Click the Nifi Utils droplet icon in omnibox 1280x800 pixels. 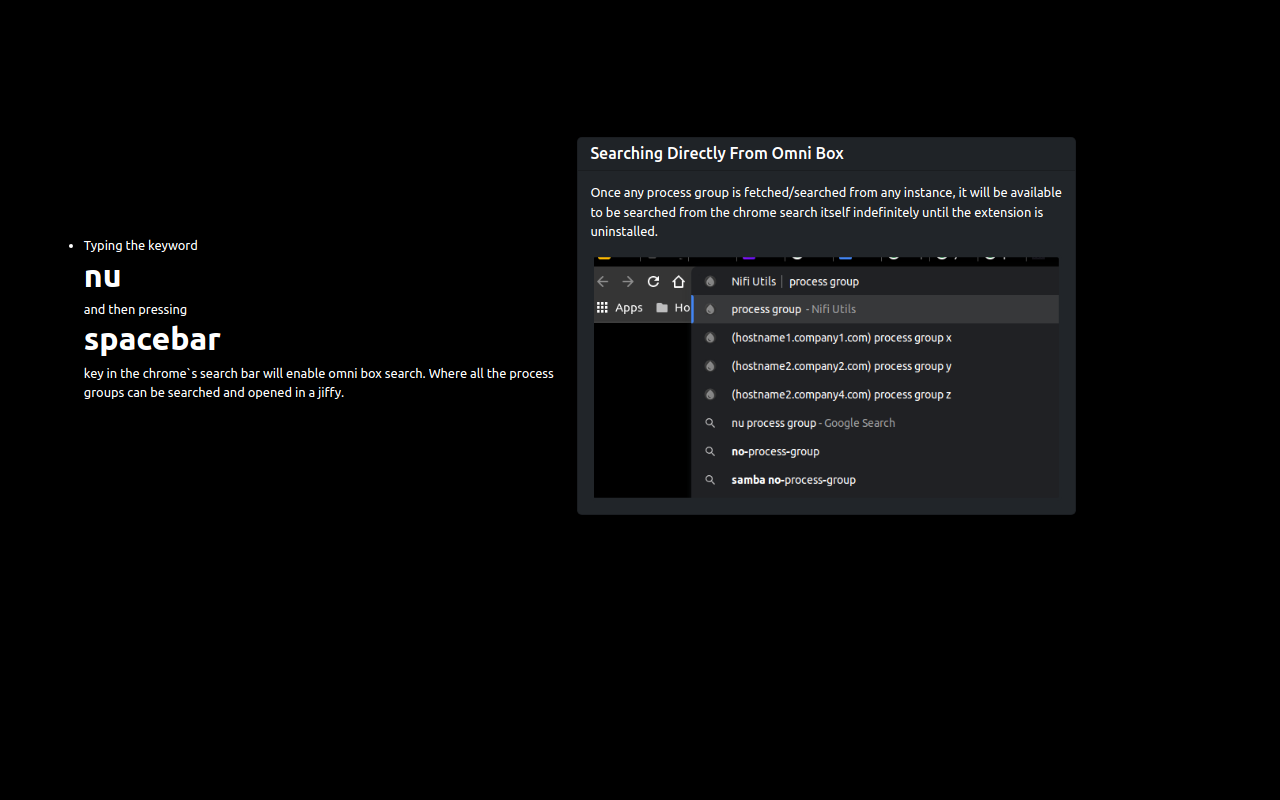coord(710,281)
